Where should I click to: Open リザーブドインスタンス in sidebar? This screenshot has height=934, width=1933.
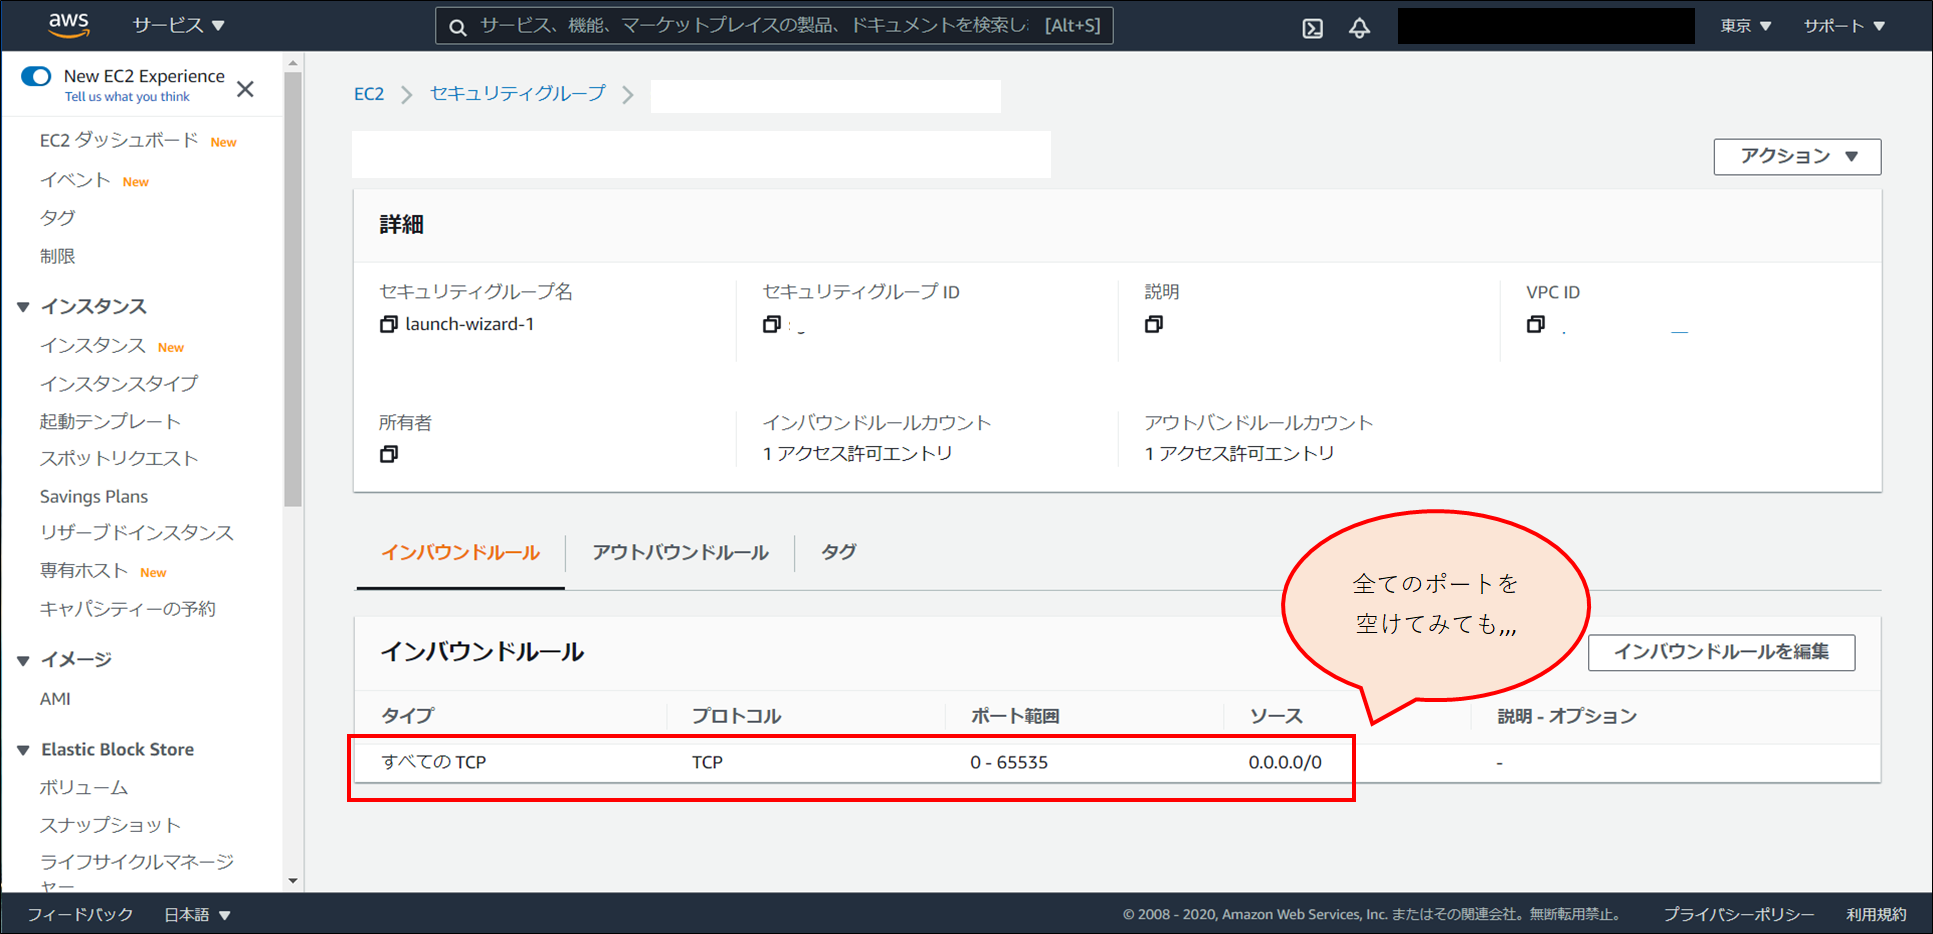tap(136, 533)
